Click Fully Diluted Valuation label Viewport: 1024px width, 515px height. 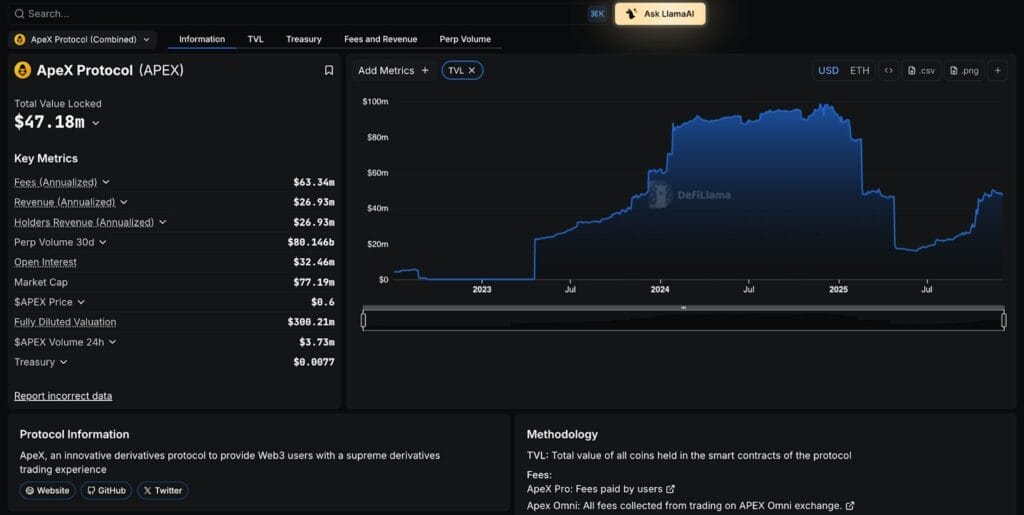click(65, 322)
